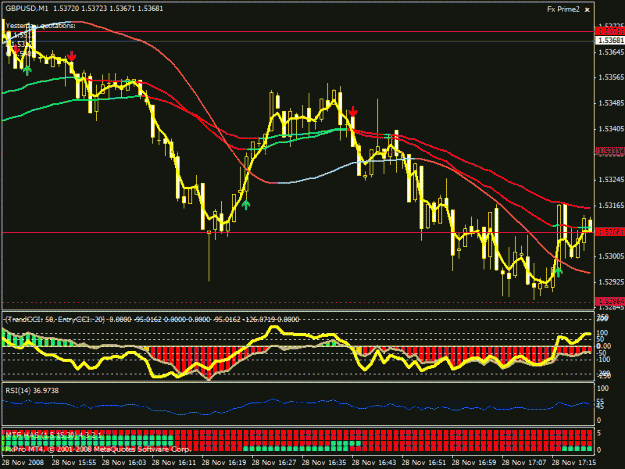Click the red sell arrow near 15:55

click(71, 56)
